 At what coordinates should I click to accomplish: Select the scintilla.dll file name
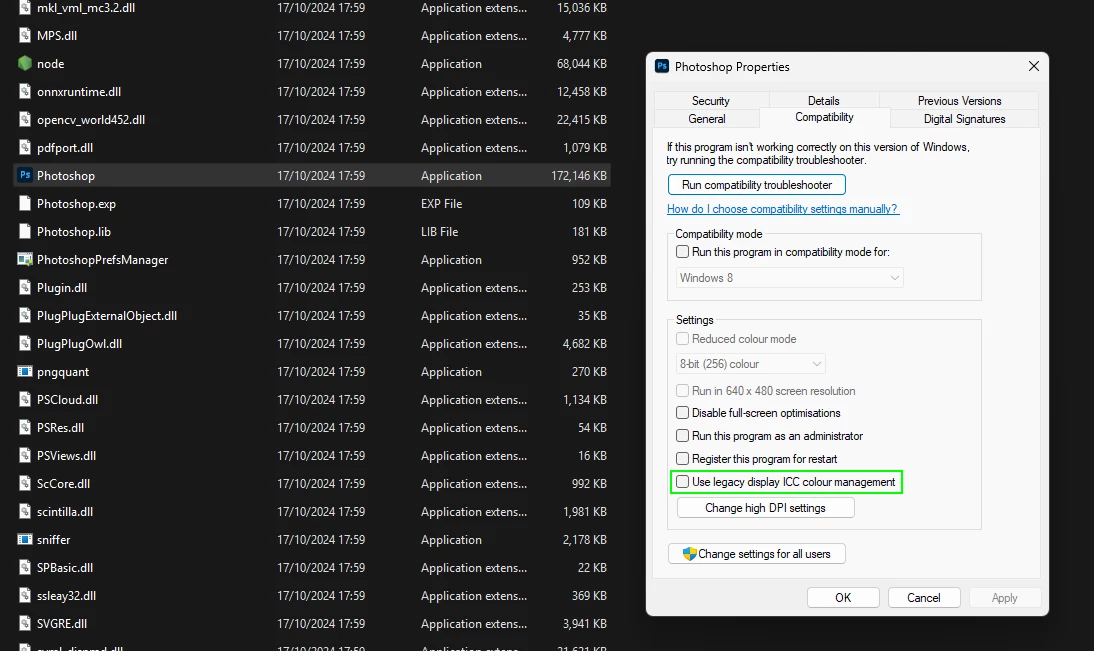(x=65, y=511)
